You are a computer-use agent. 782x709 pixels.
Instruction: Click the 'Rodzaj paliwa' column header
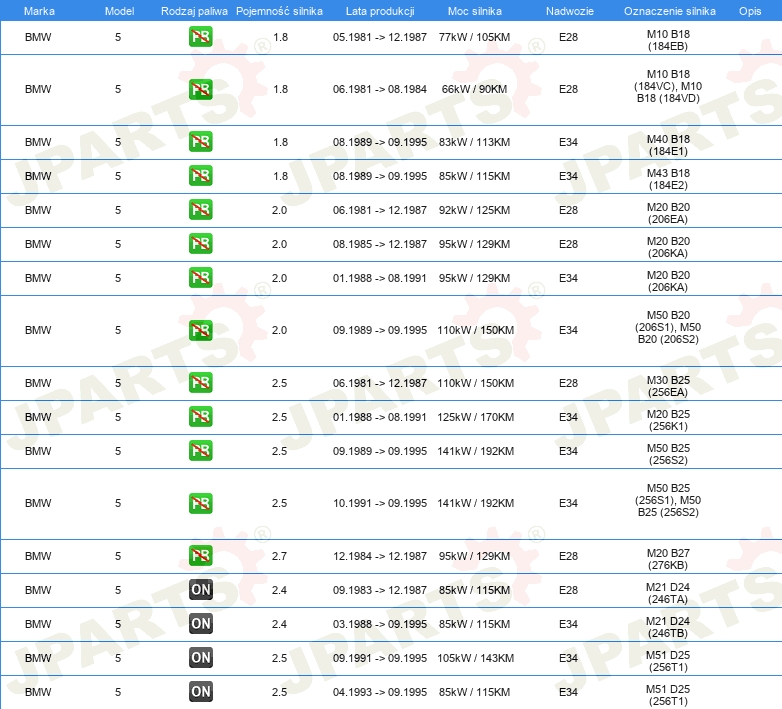point(194,11)
